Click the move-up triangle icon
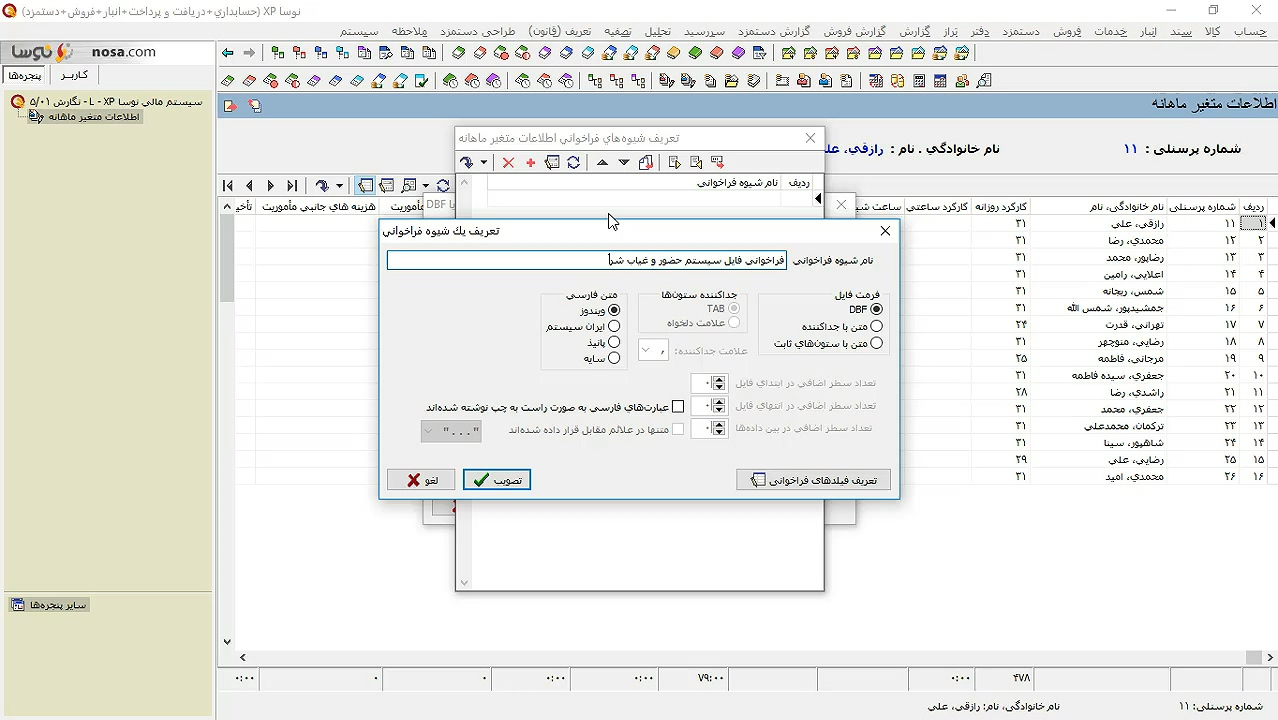Image resolution: width=1278 pixels, height=720 pixels. click(602, 163)
